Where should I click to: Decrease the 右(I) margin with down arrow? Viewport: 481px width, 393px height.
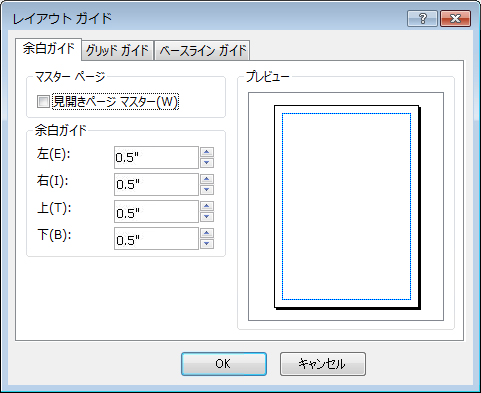[207, 190]
